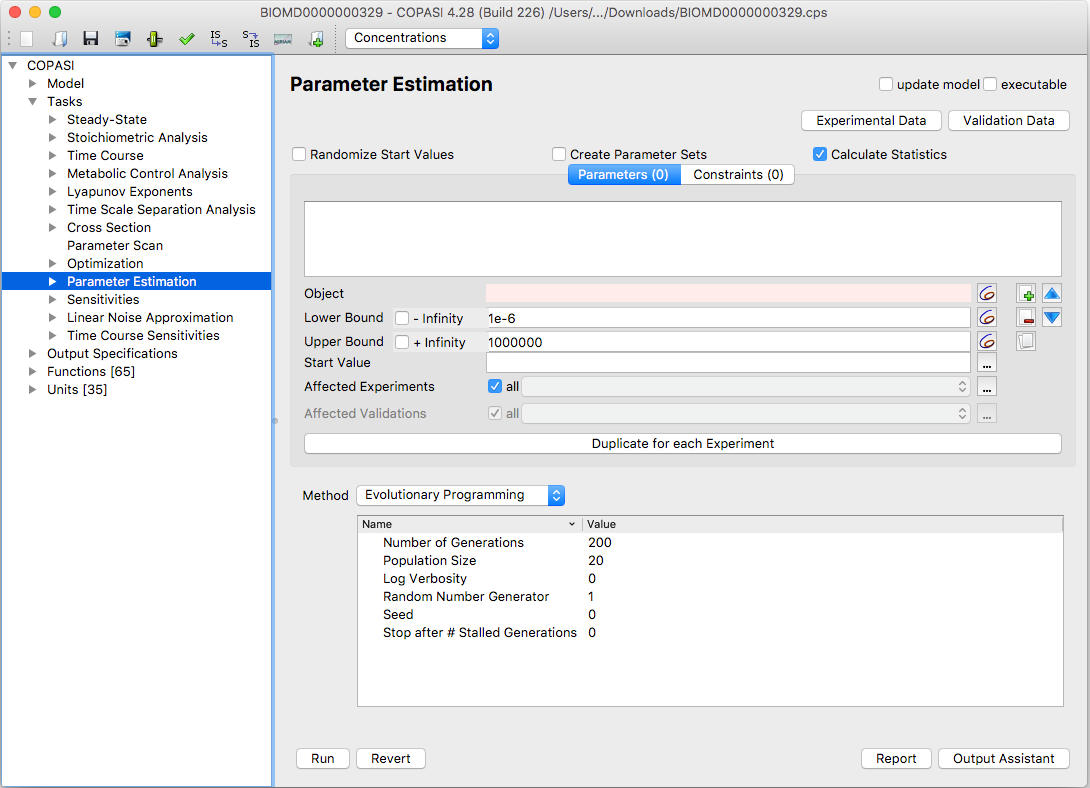The height and width of the screenshot is (788, 1090).
Task: Select the Parameters (0) tab
Action: pos(624,174)
